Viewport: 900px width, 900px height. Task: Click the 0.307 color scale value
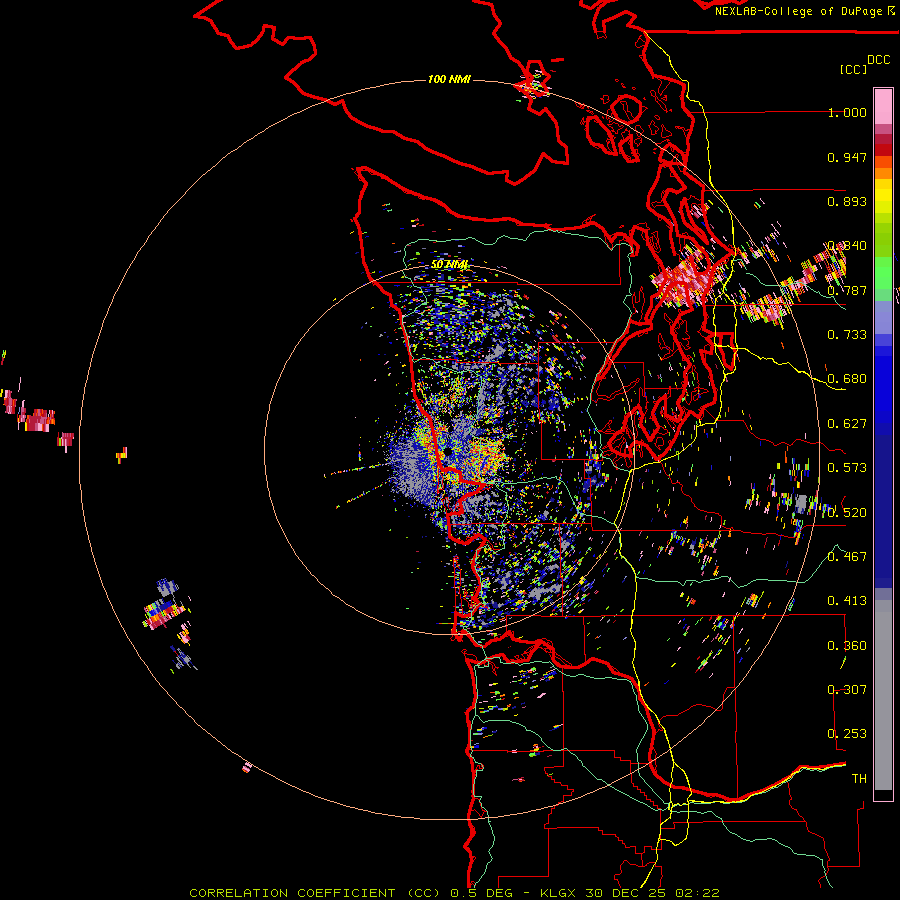[847, 690]
